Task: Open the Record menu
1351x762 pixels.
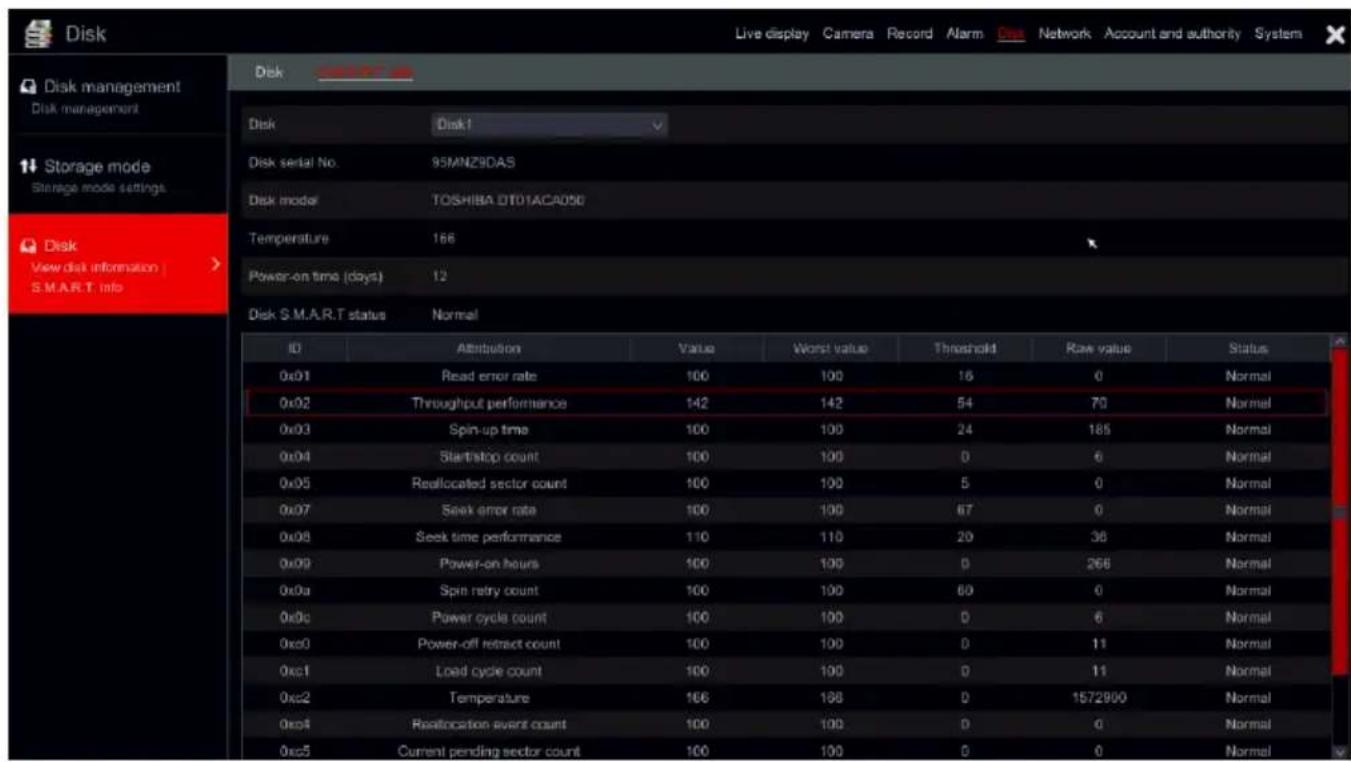Action: (911, 34)
